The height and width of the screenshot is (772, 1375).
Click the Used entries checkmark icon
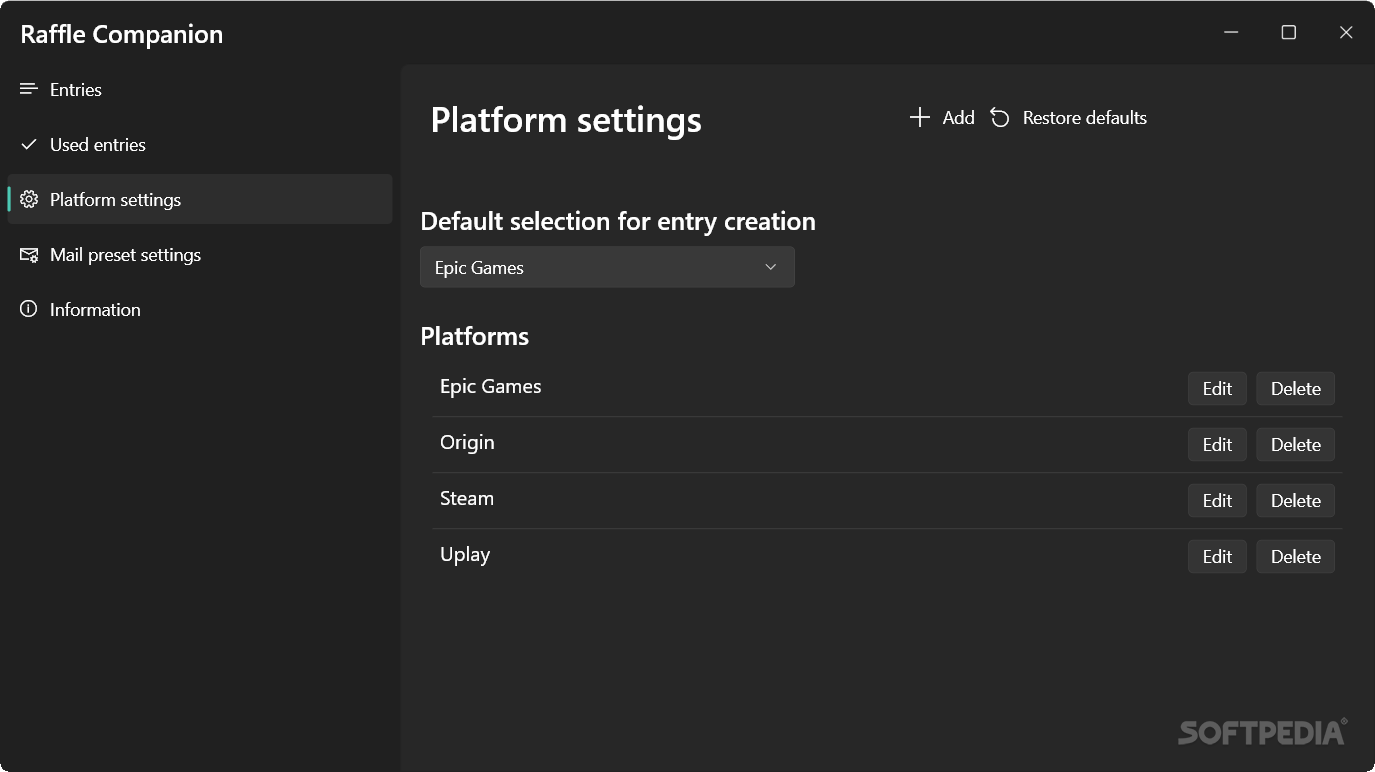pyautogui.click(x=29, y=144)
